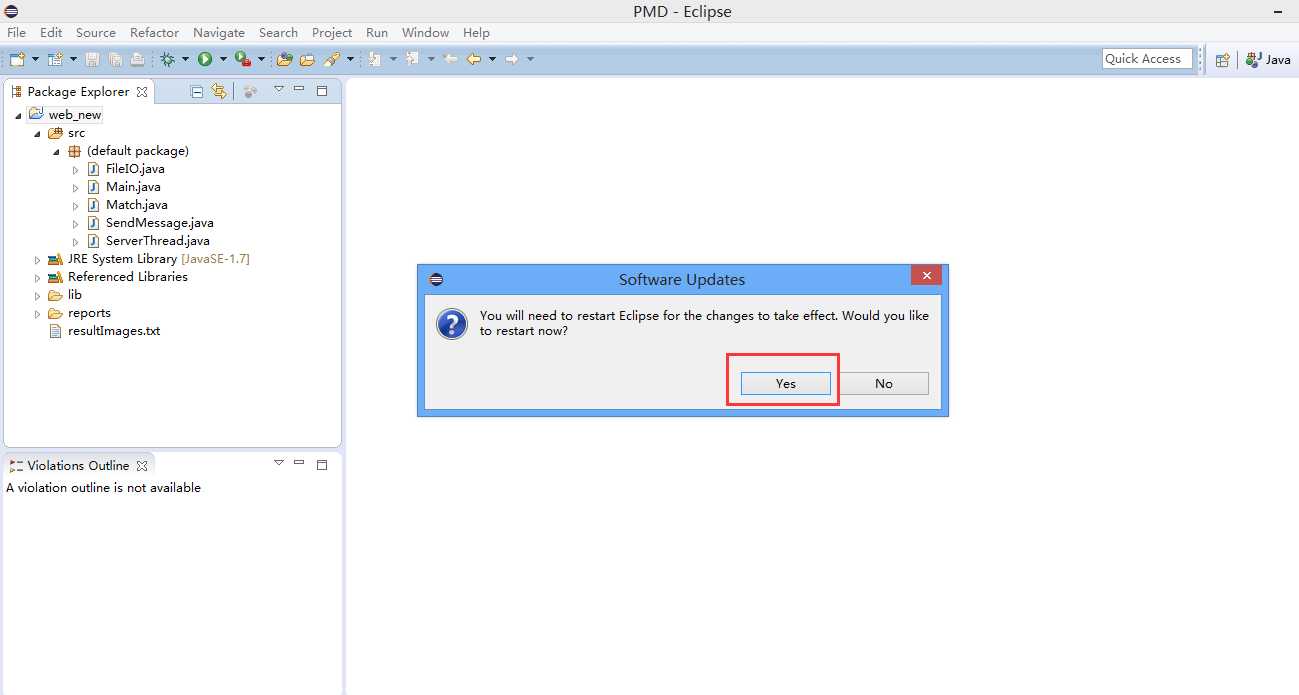The width and height of the screenshot is (1299, 695).
Task: Open the Debug configurations dropdown arrow
Action: tap(185, 59)
